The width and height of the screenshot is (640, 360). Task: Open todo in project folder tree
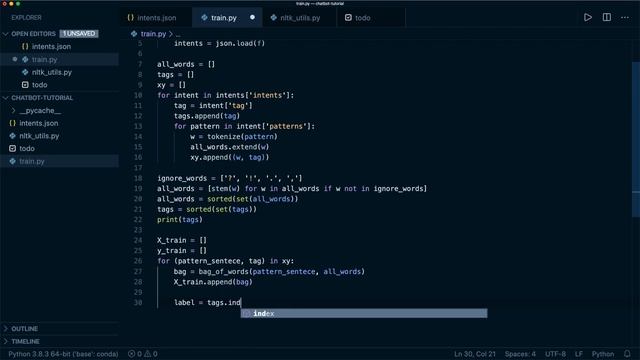(x=27, y=149)
